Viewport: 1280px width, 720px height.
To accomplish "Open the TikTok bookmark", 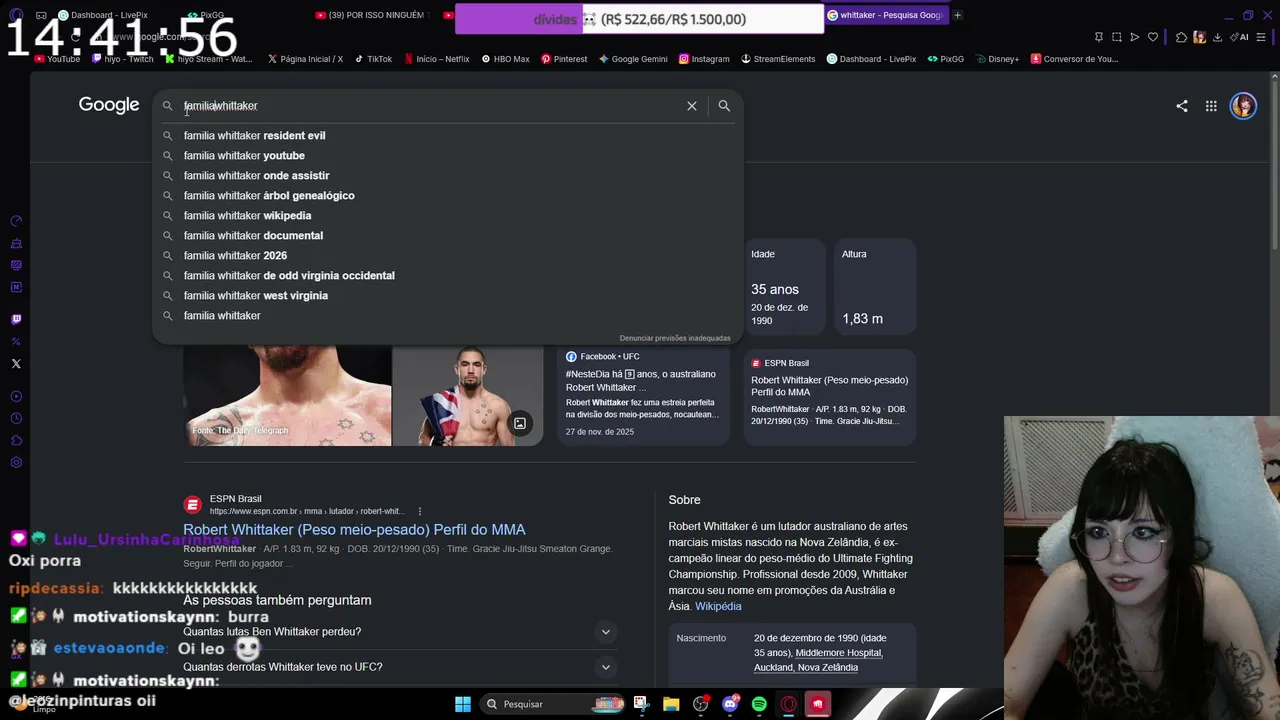I will [372, 59].
